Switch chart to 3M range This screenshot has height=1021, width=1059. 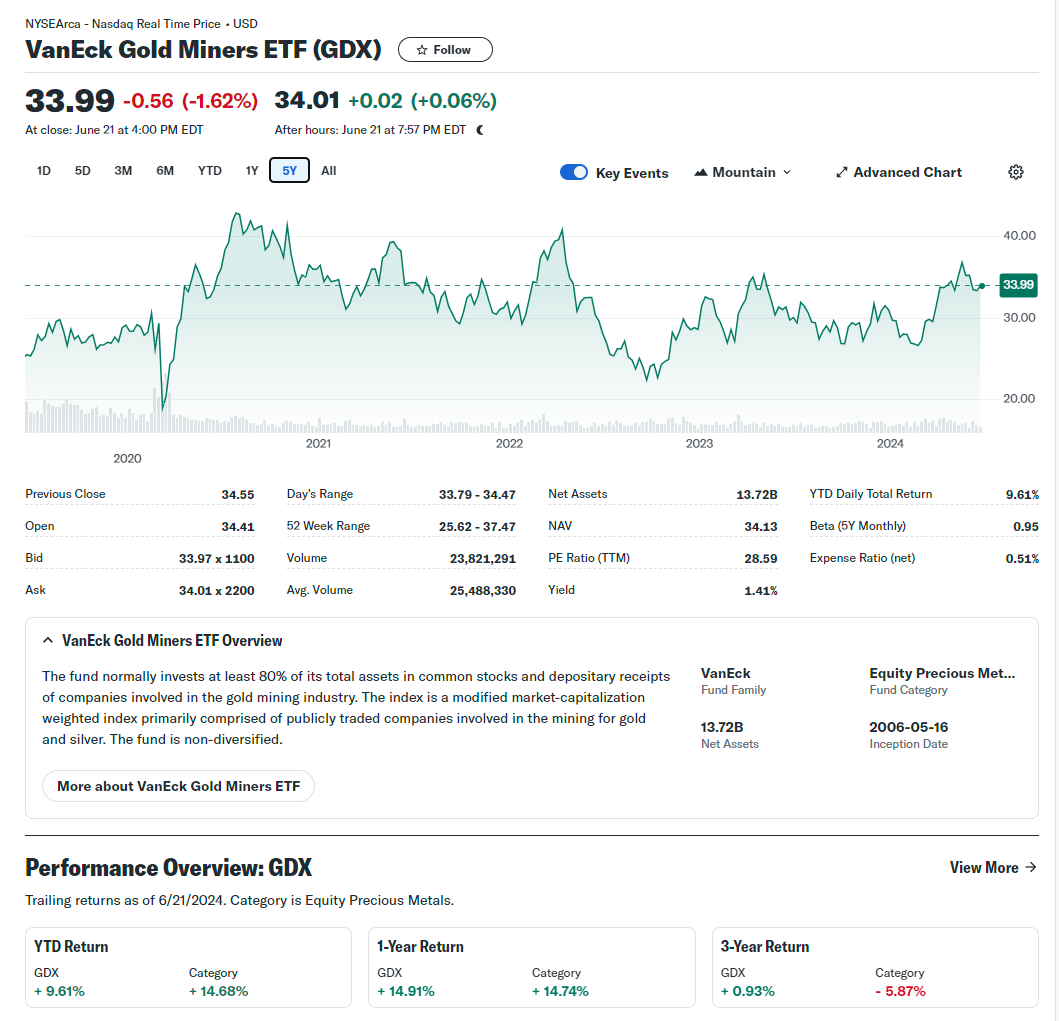pos(123,171)
